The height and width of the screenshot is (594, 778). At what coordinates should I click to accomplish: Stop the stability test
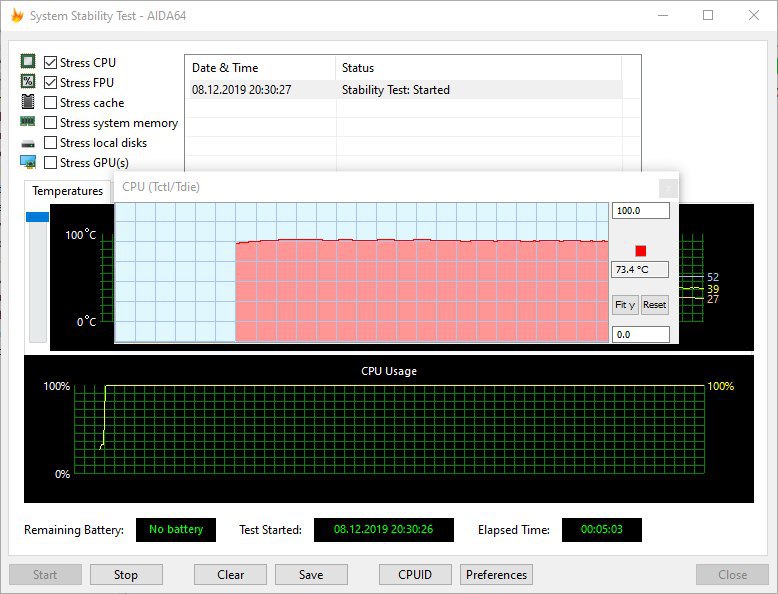tap(126, 575)
